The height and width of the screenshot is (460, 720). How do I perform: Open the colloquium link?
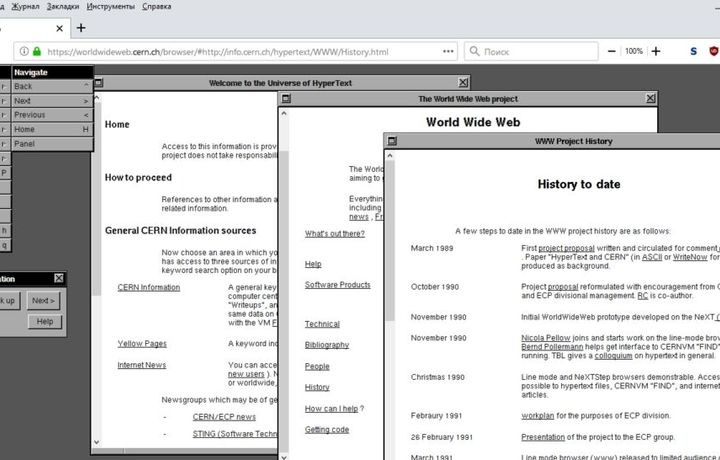click(613, 356)
